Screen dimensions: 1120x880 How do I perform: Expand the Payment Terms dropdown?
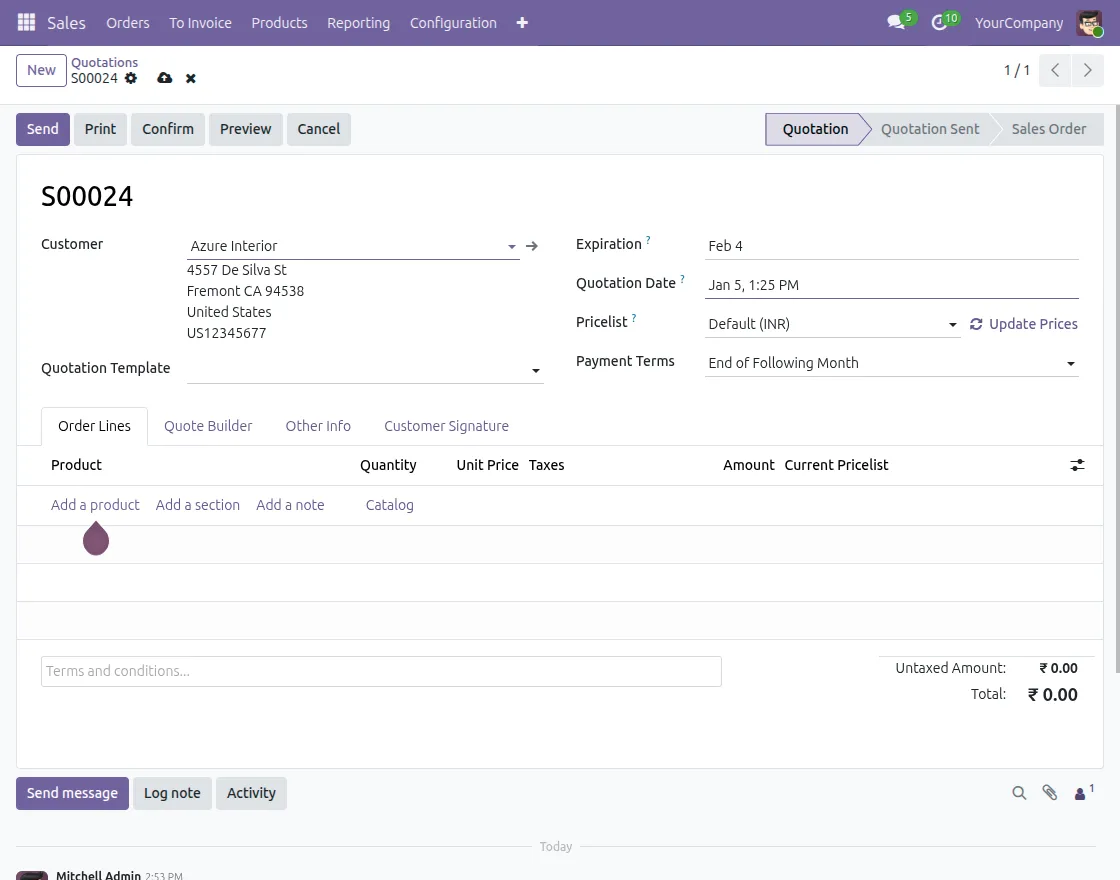point(1070,364)
